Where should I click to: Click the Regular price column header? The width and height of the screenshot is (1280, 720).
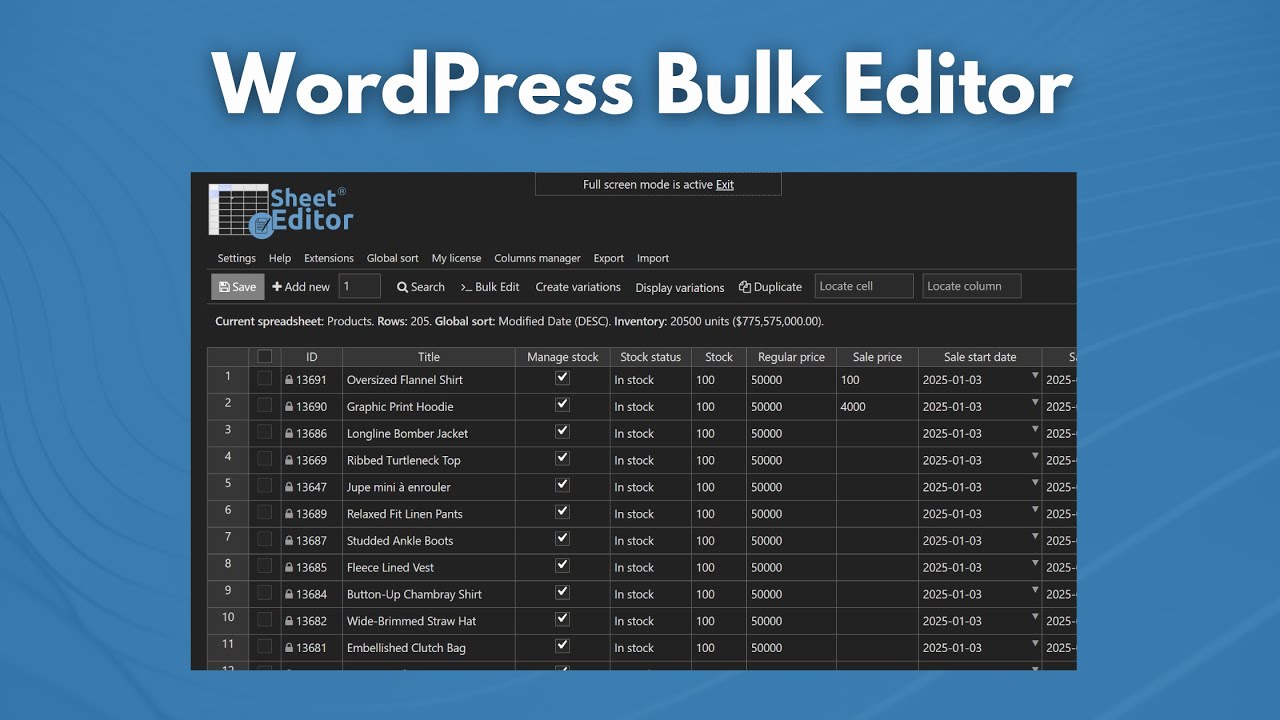(792, 357)
